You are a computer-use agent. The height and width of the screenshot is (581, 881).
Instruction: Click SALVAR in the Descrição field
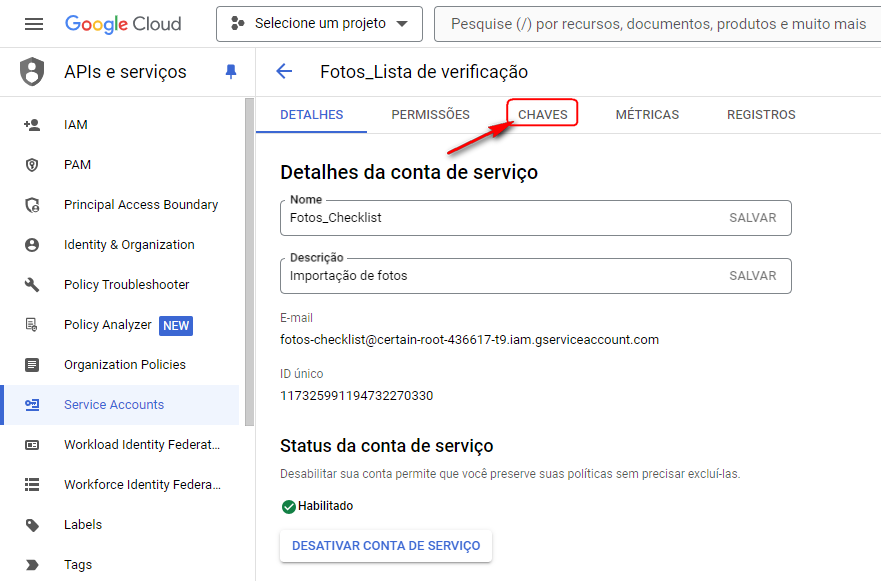[753, 276]
